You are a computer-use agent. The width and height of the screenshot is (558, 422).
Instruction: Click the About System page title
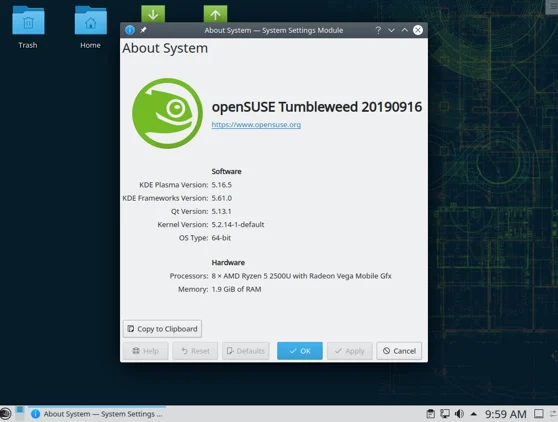(x=165, y=48)
